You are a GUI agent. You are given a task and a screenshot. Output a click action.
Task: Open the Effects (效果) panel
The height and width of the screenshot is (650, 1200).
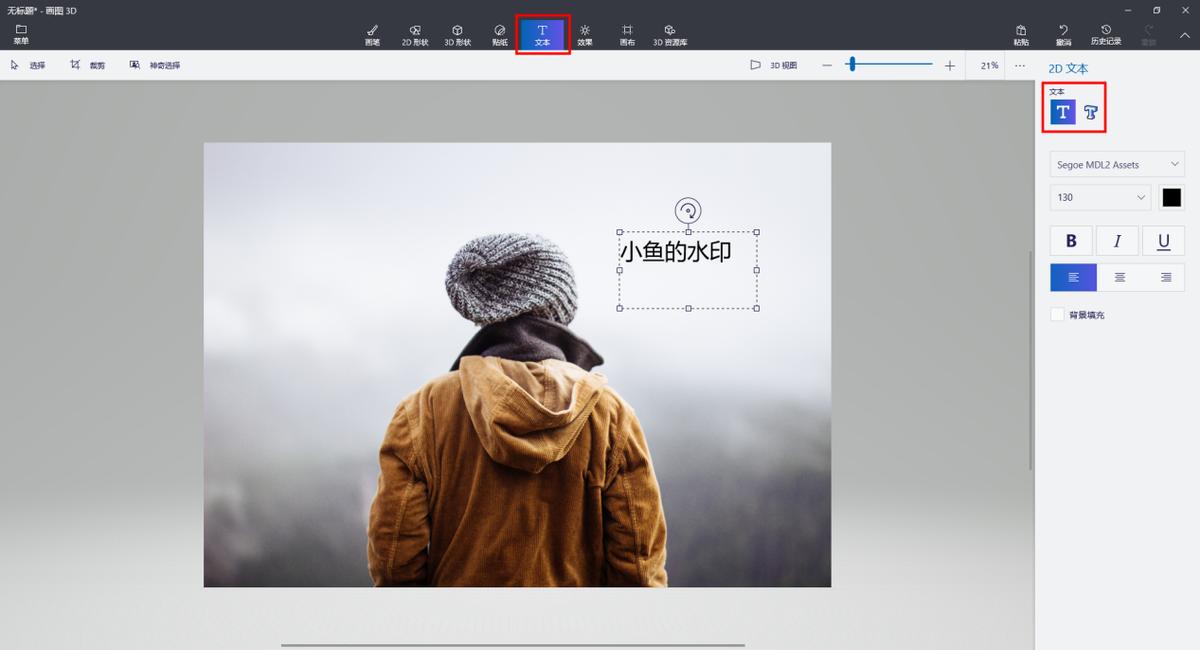coord(585,35)
